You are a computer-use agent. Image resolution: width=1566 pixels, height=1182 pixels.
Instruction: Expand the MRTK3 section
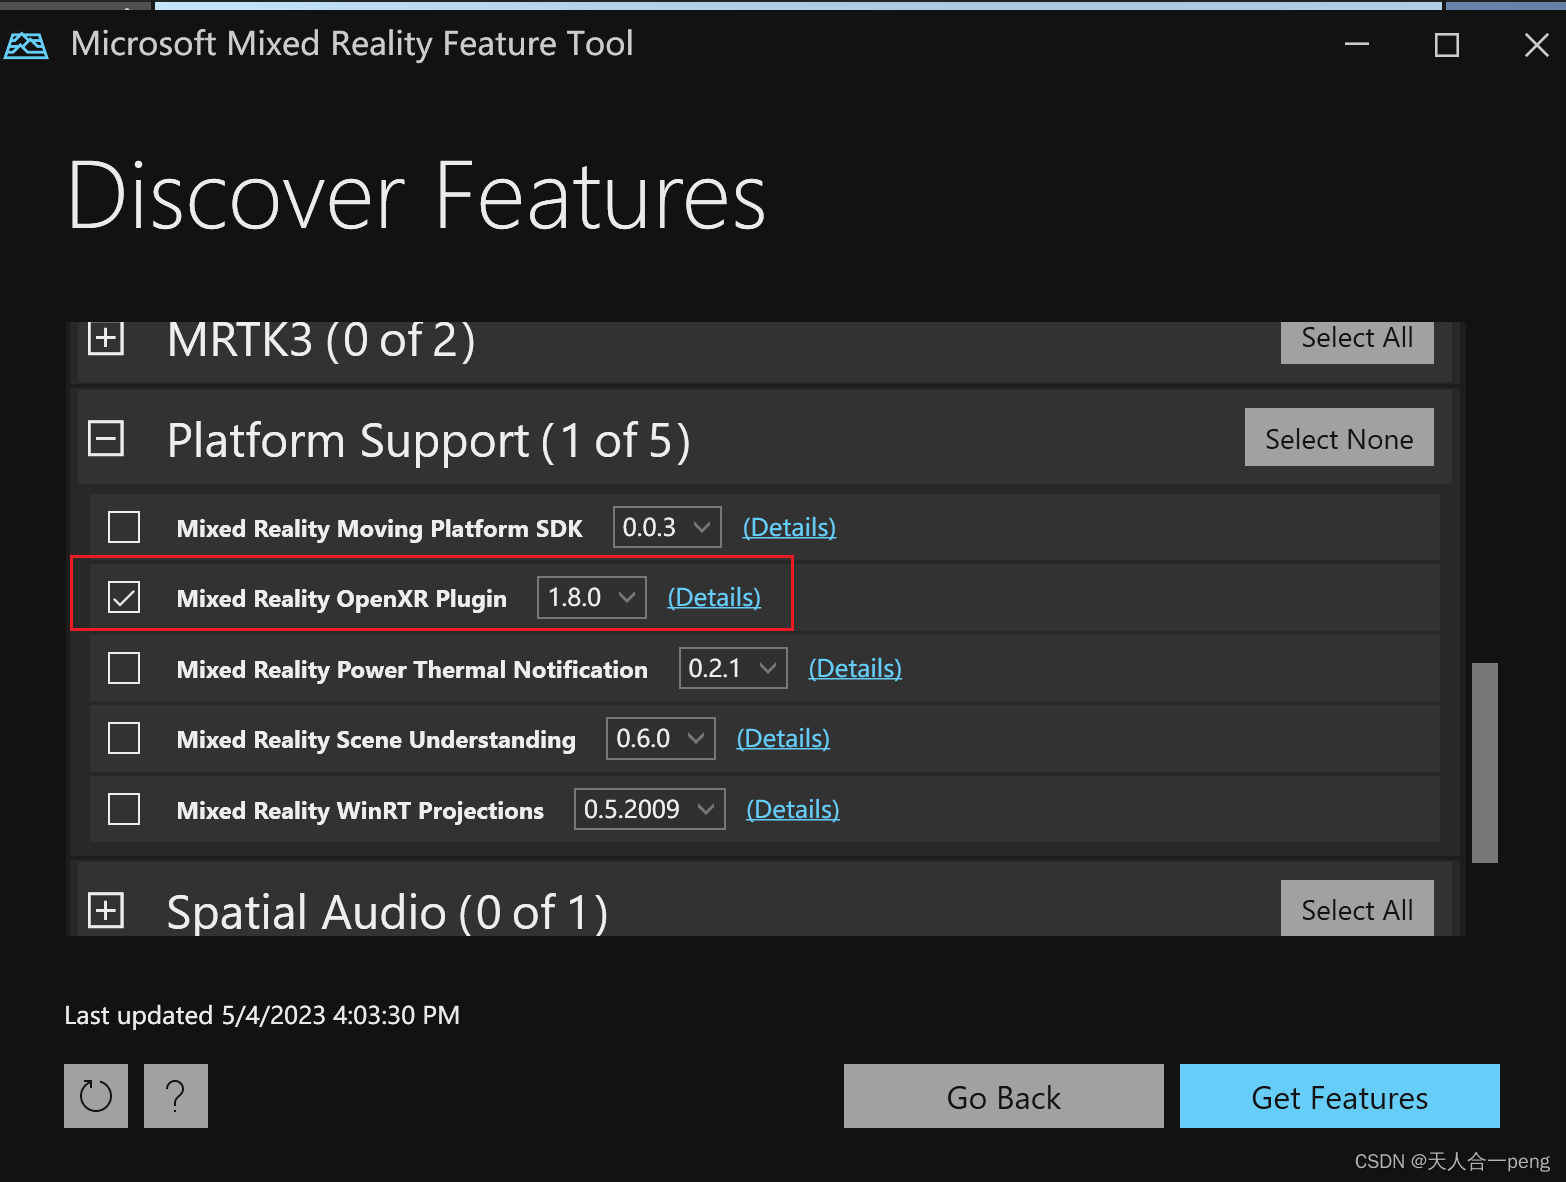106,338
